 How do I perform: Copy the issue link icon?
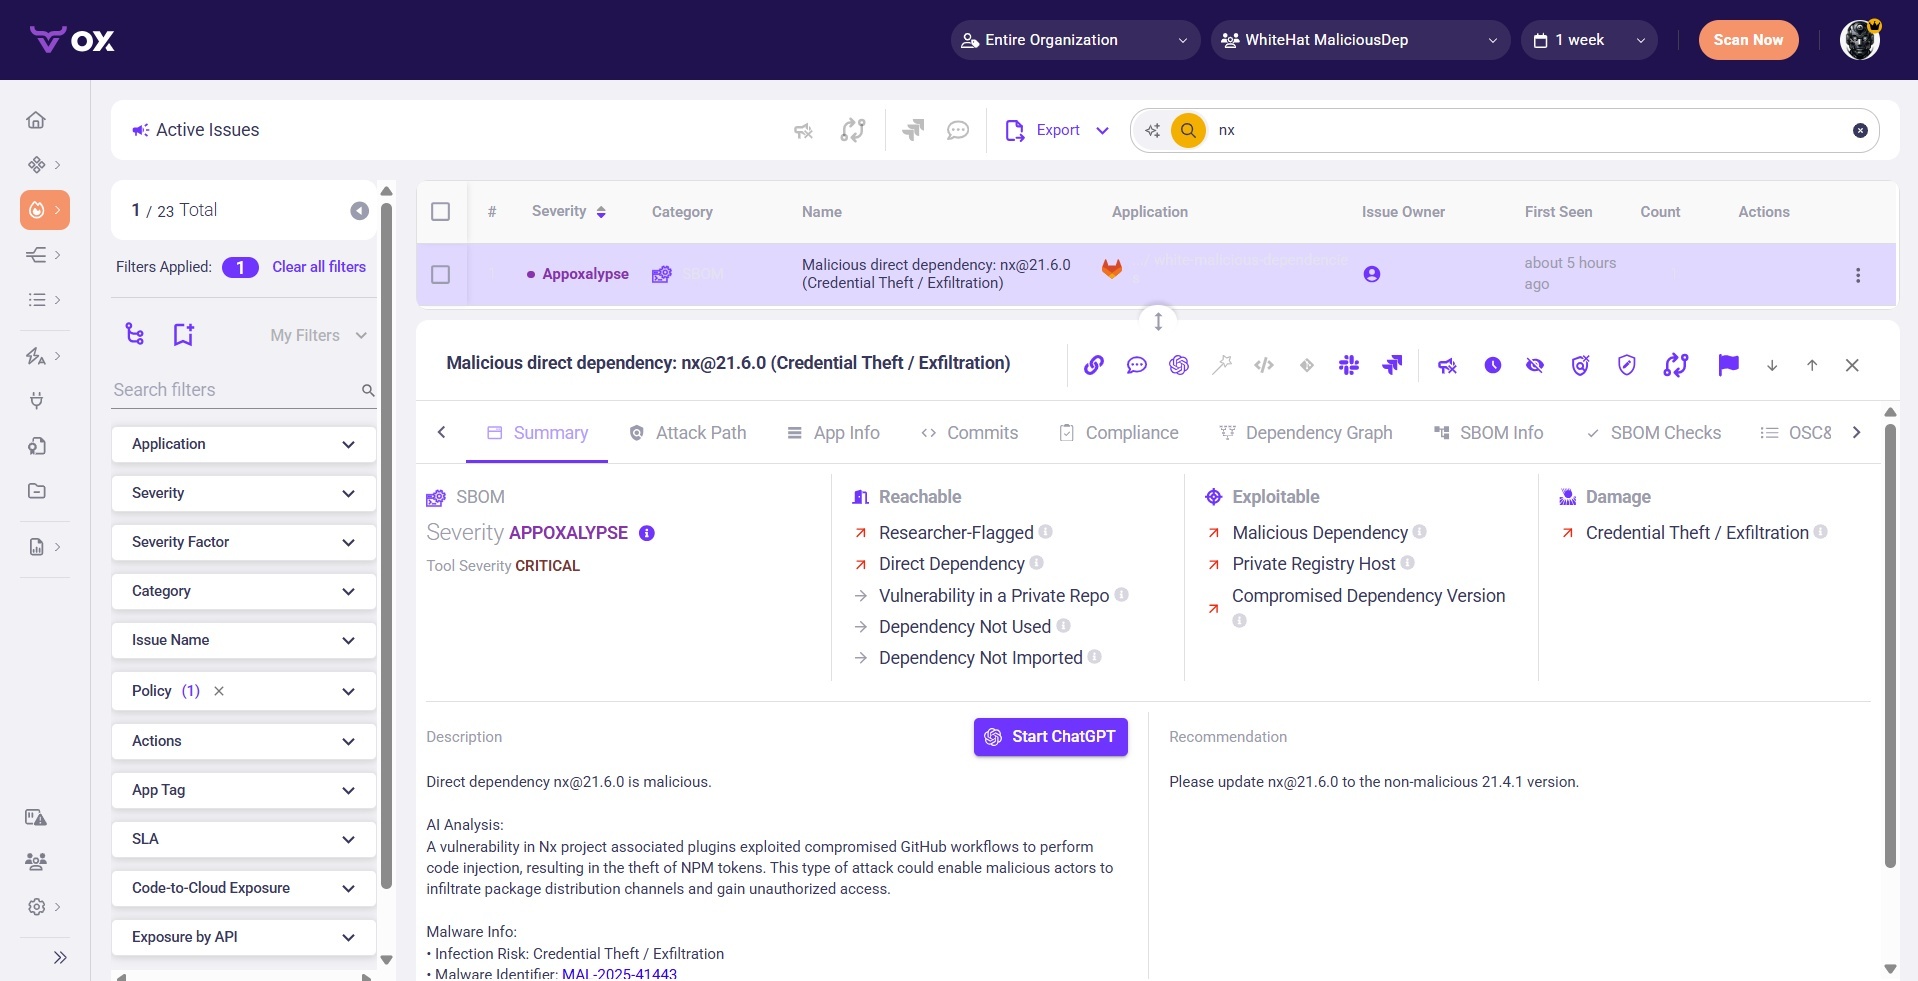click(1095, 365)
